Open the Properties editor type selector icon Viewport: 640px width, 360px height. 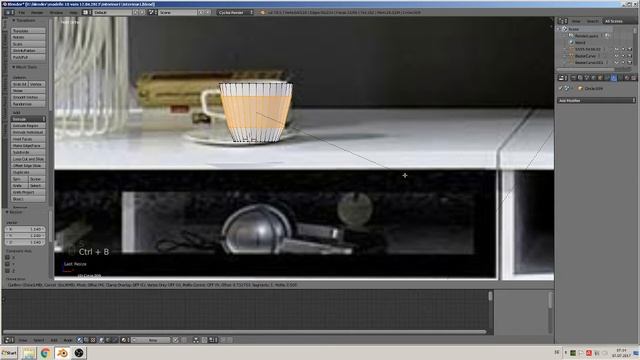tap(563, 78)
